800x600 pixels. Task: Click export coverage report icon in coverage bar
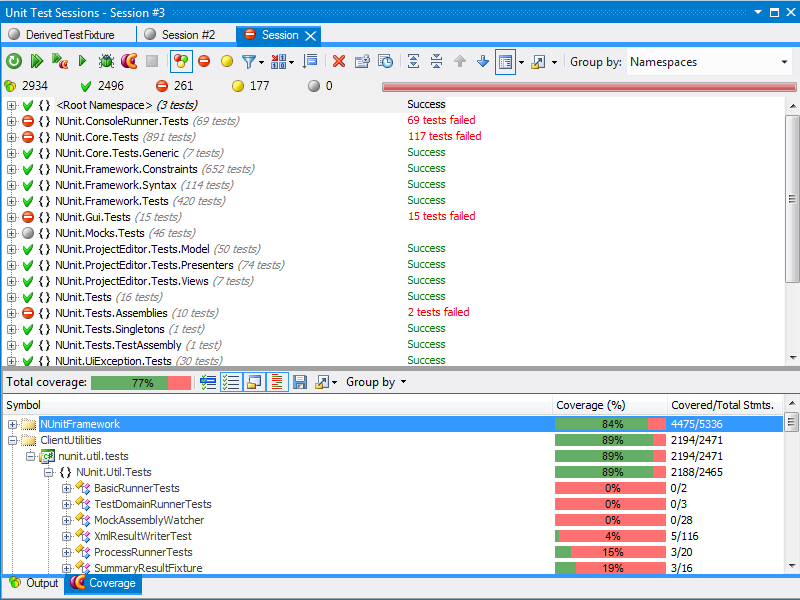[x=322, y=382]
